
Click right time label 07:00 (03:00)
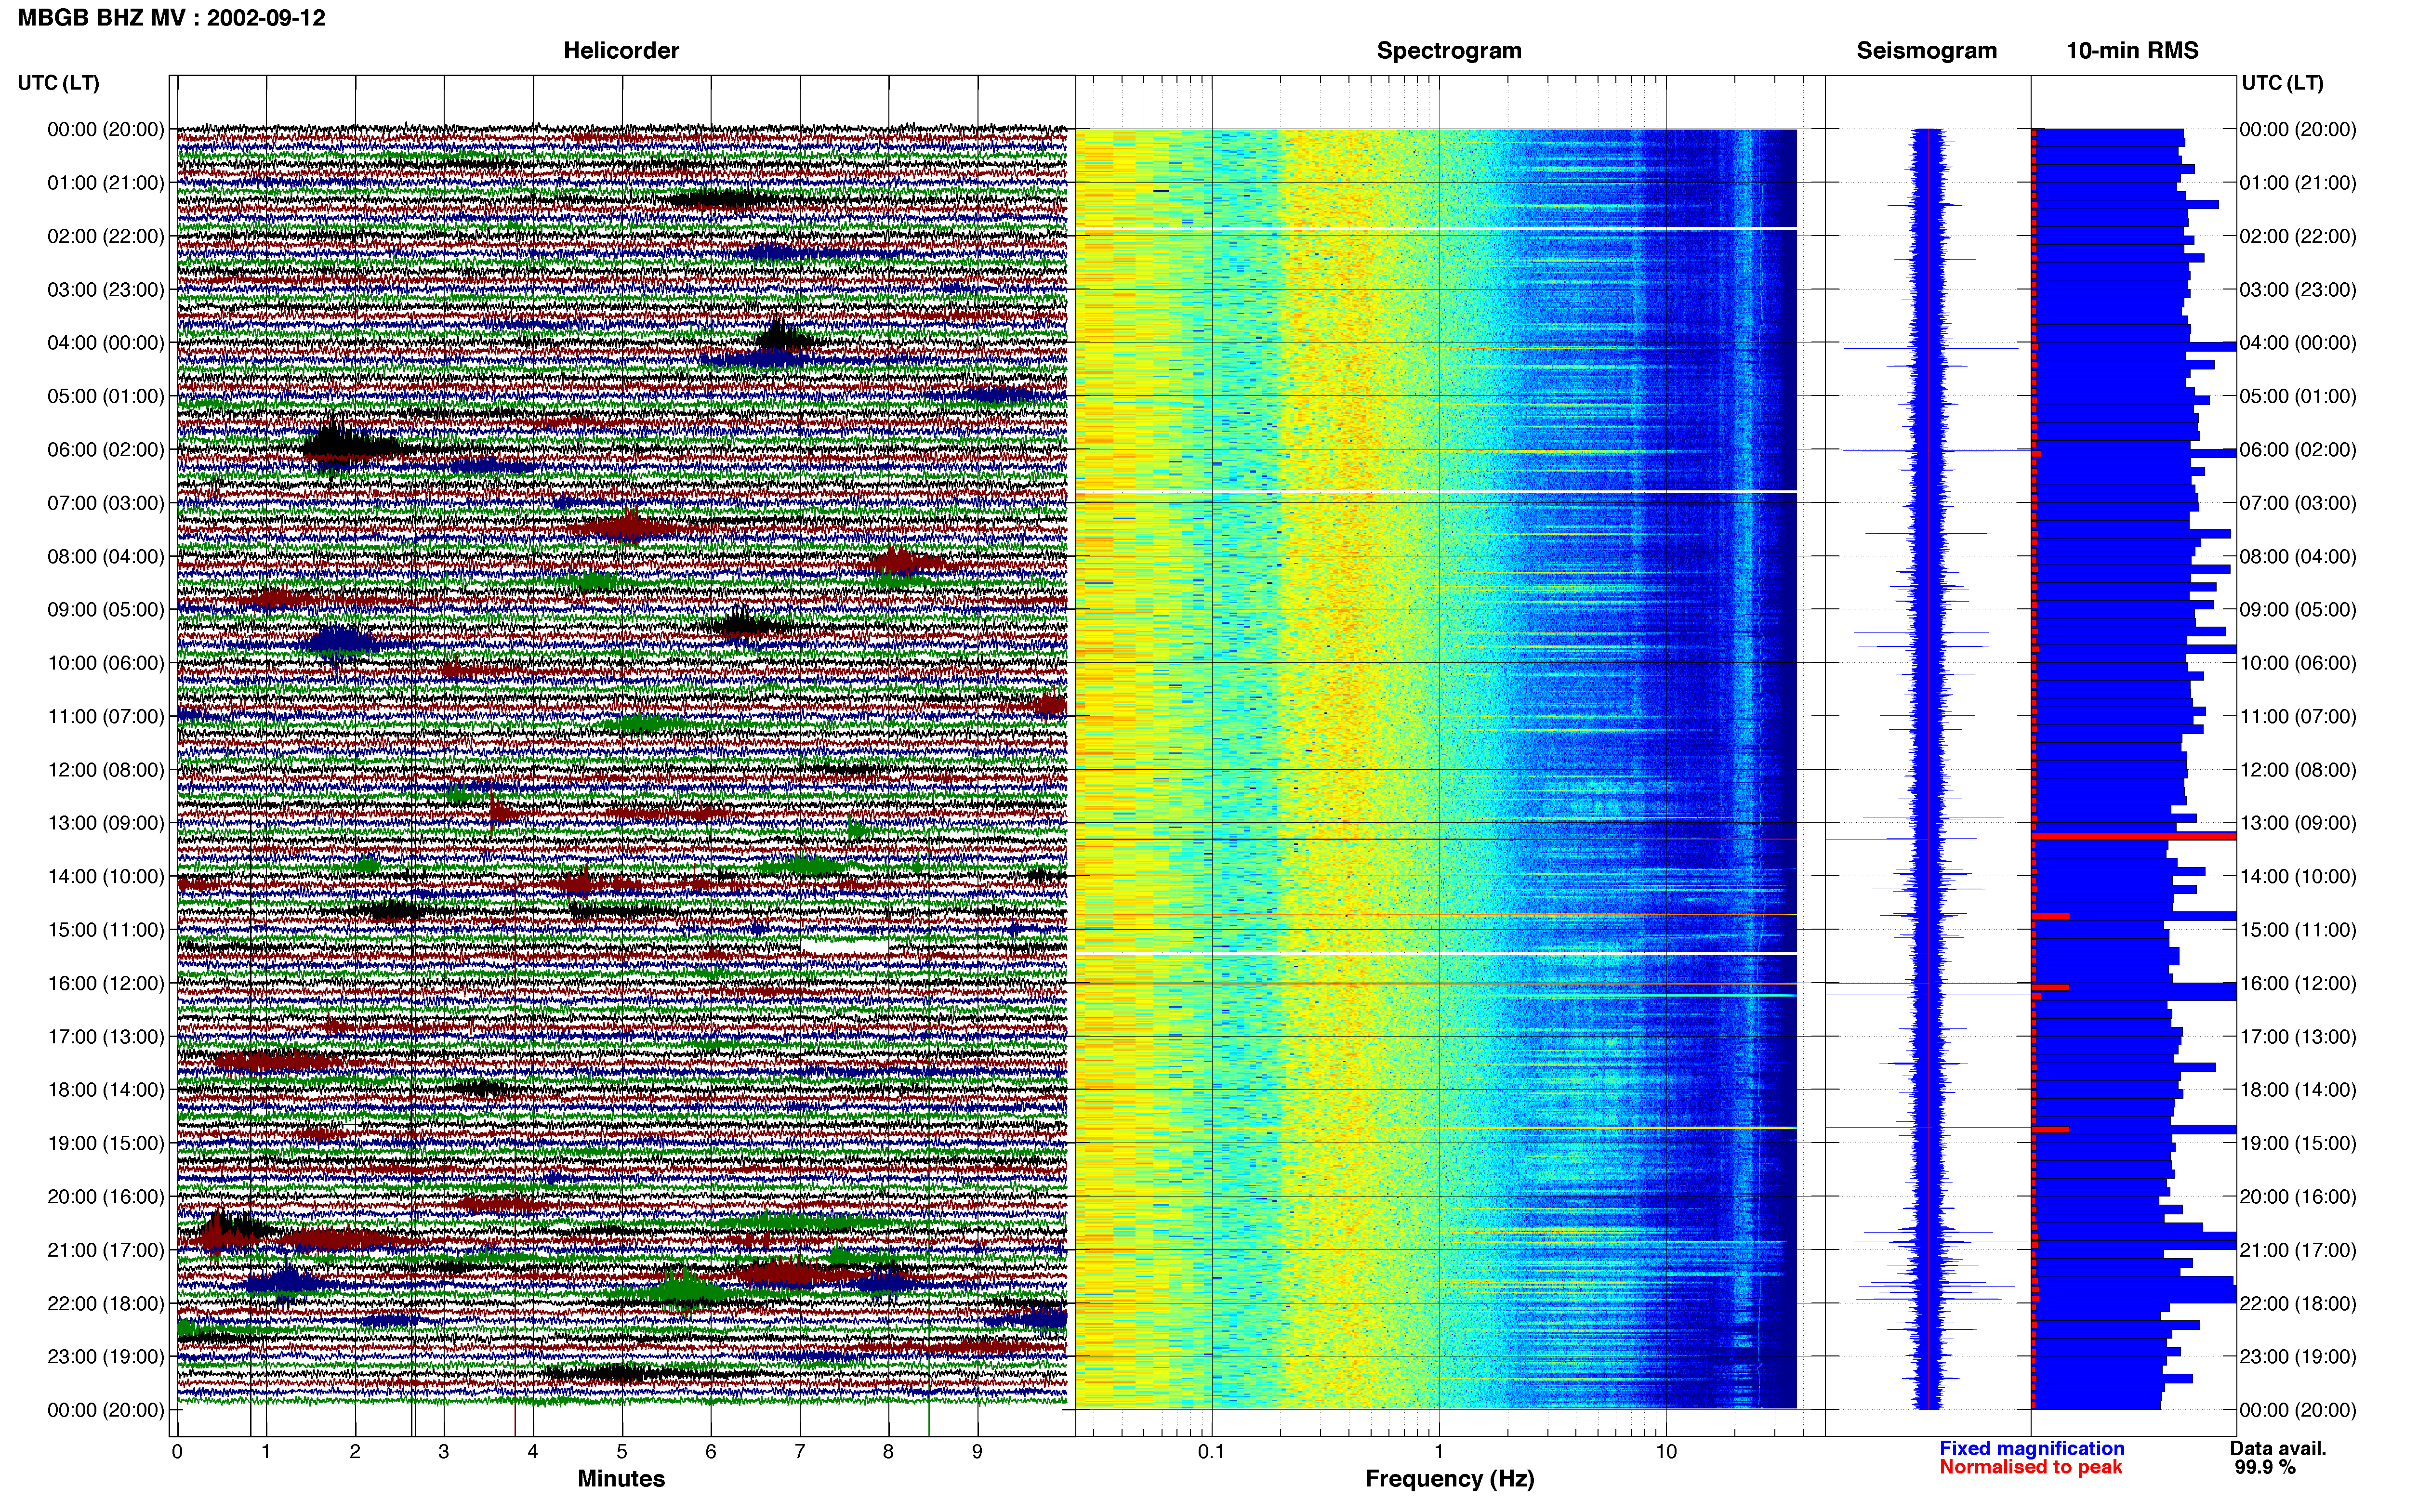tap(2298, 503)
